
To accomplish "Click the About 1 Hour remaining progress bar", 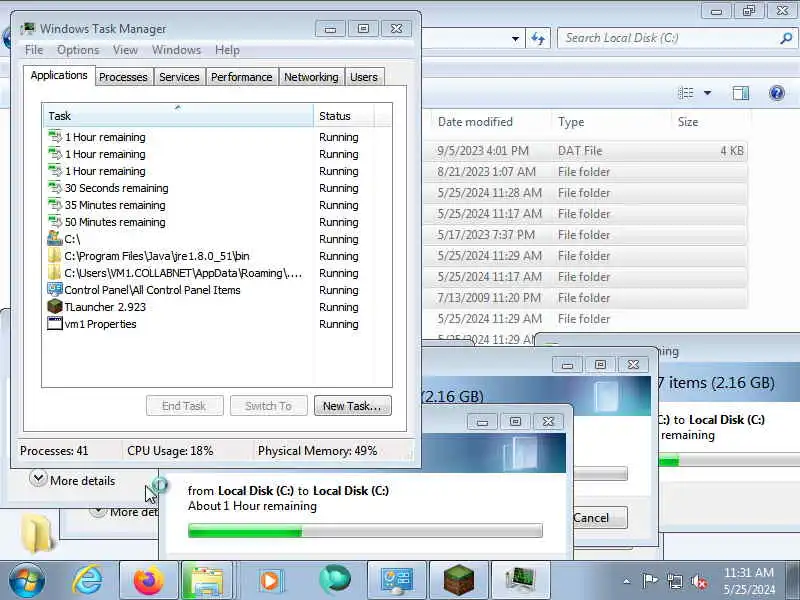I will click(365, 531).
